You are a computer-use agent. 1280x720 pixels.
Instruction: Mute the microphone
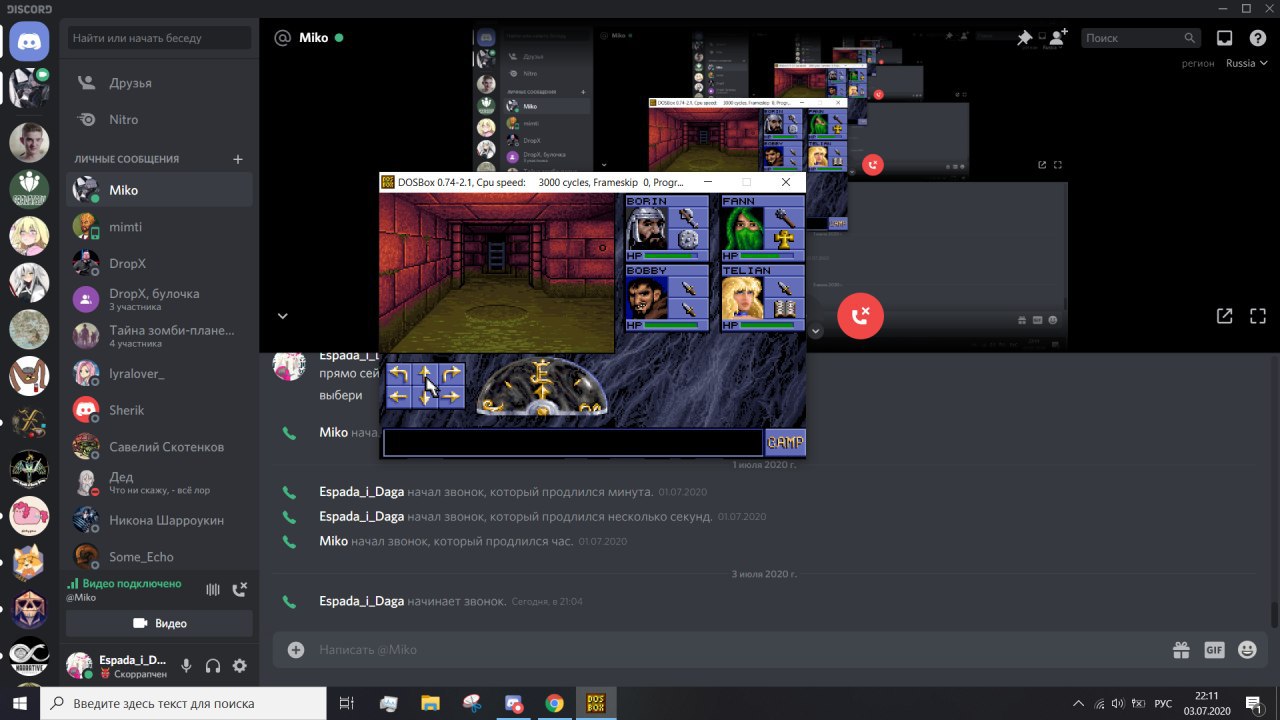[x=186, y=666]
